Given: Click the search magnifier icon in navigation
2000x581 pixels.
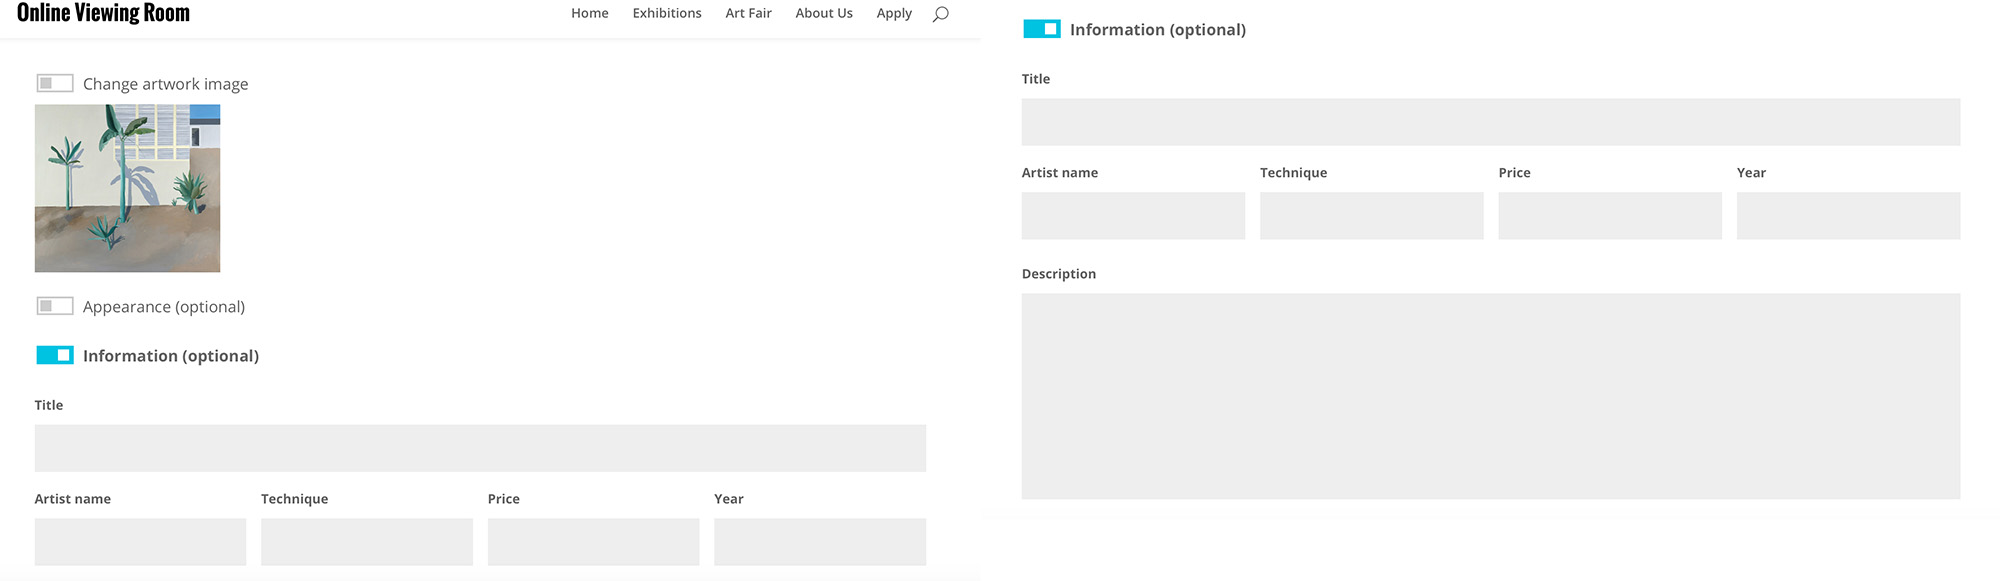Looking at the screenshot, I should 940,14.
